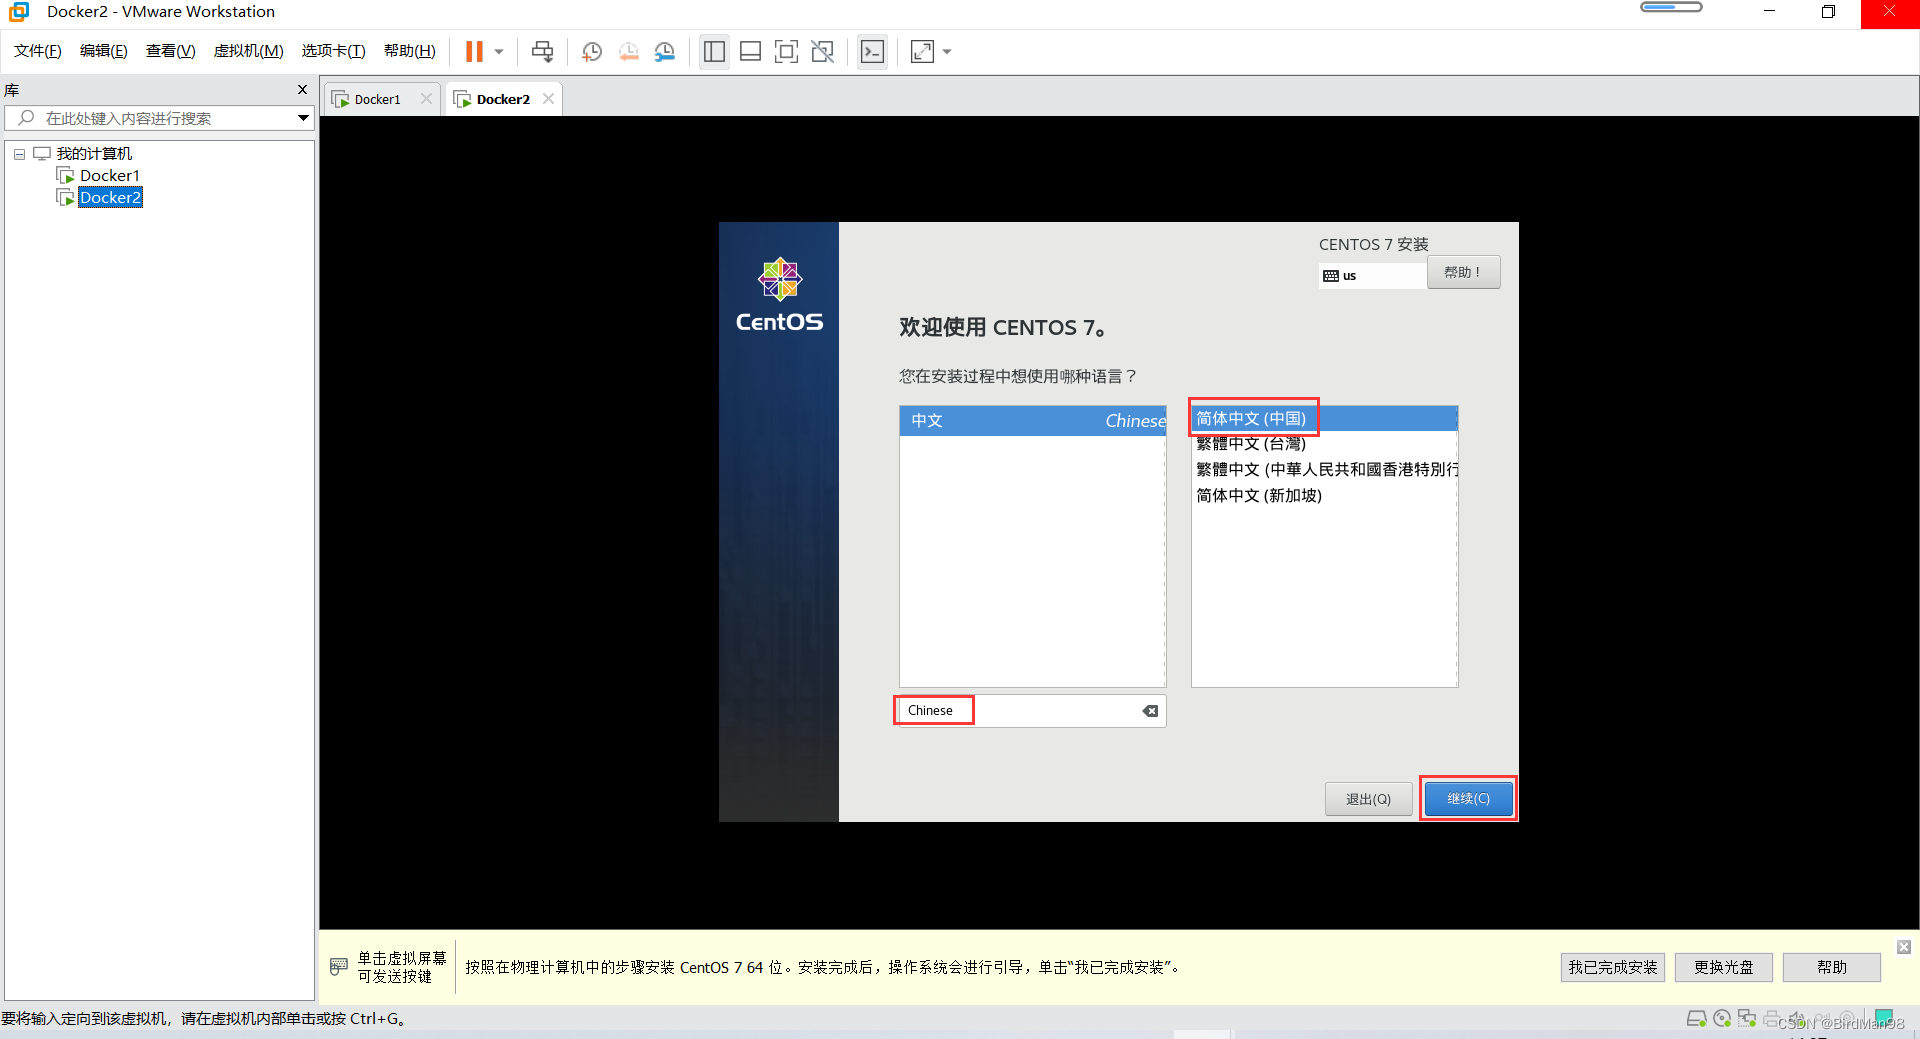Viewport: 1920px width, 1039px height.
Task: Restore down the VMware window
Action: (1828, 12)
